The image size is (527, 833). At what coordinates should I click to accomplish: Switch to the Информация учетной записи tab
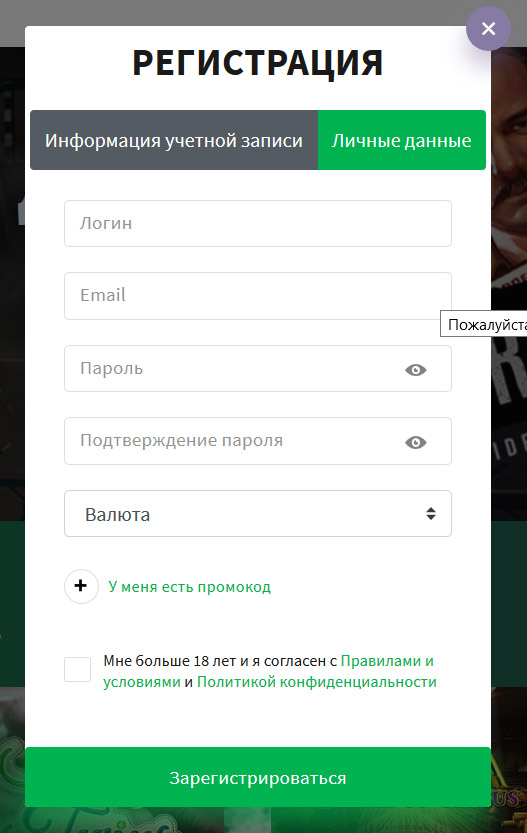tap(174, 140)
